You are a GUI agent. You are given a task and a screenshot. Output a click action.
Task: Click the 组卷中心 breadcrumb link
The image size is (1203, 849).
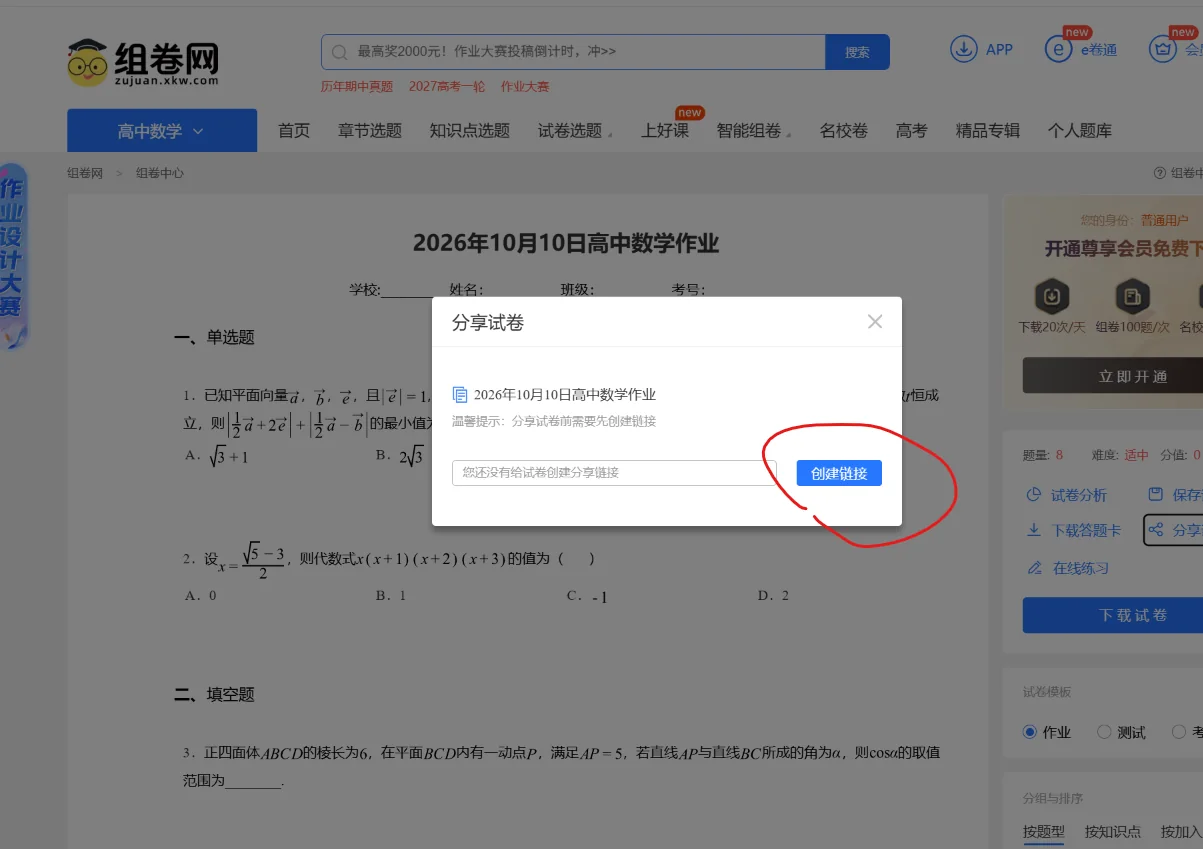coord(160,173)
